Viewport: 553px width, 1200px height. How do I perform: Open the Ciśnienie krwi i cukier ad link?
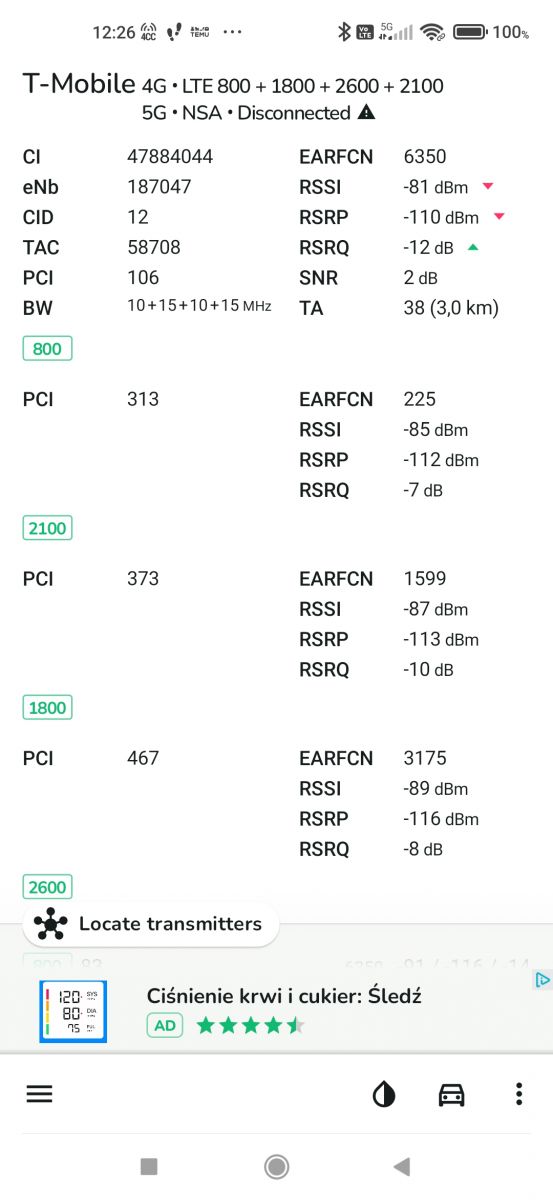284,996
